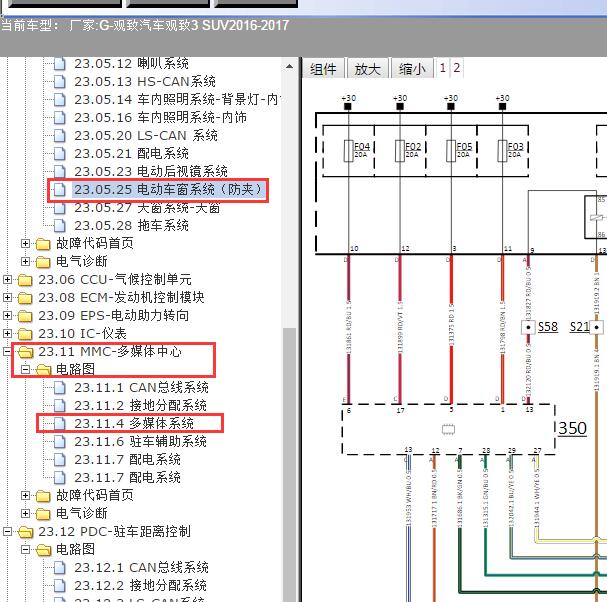Click folder icon of 23.09 EPS-电动助力转向
The image size is (607, 602).
[25, 316]
